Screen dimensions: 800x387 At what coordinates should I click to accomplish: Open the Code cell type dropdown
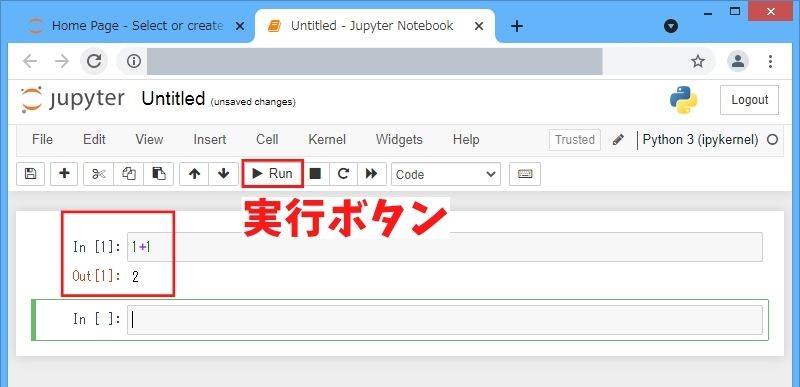pyautogui.click(x=446, y=174)
